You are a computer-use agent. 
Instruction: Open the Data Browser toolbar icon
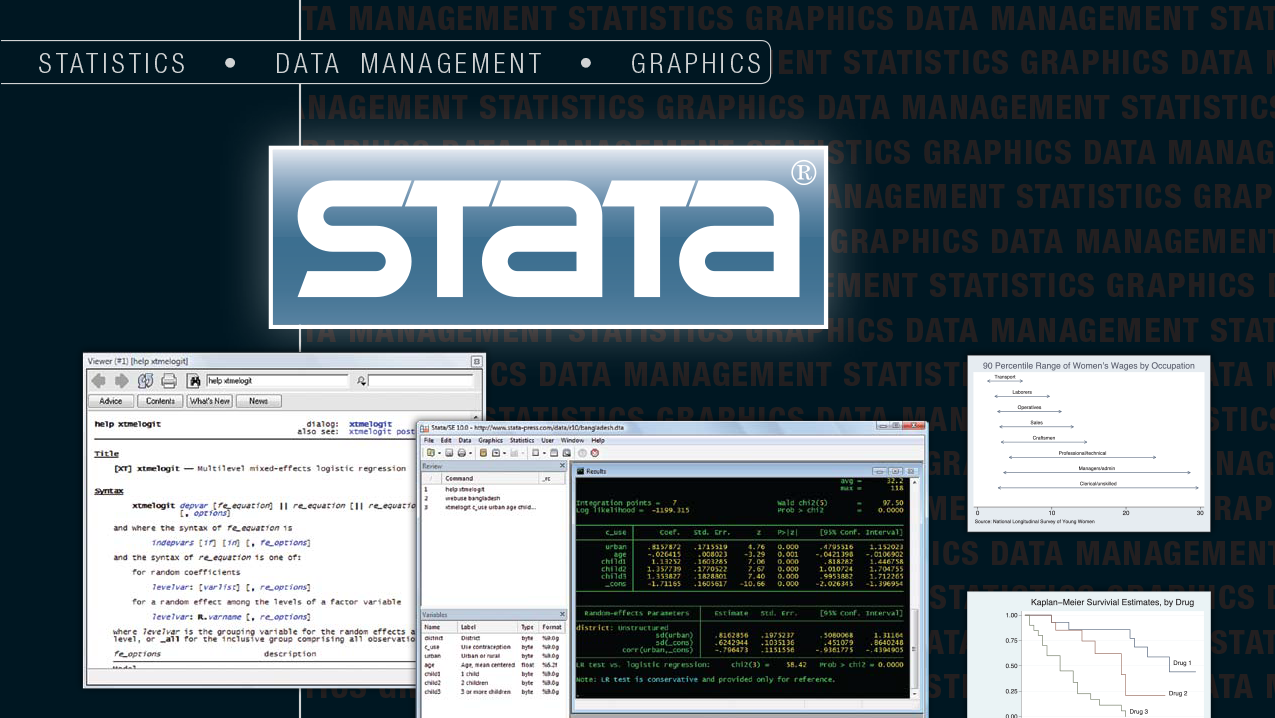tap(567, 453)
